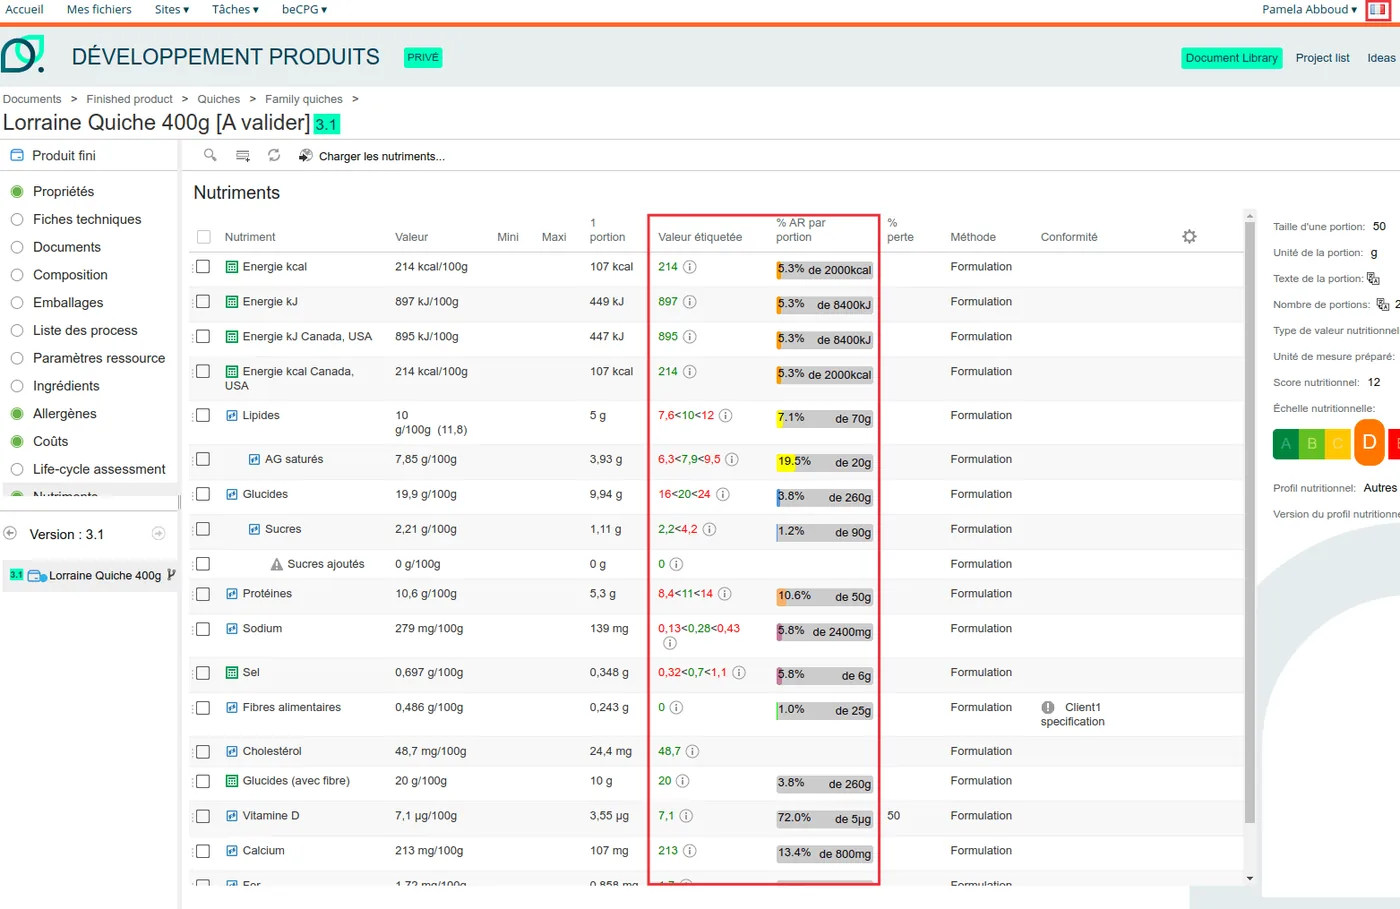The height and width of the screenshot is (909, 1400).
Task: Click the Document Library button
Action: pyautogui.click(x=1231, y=58)
